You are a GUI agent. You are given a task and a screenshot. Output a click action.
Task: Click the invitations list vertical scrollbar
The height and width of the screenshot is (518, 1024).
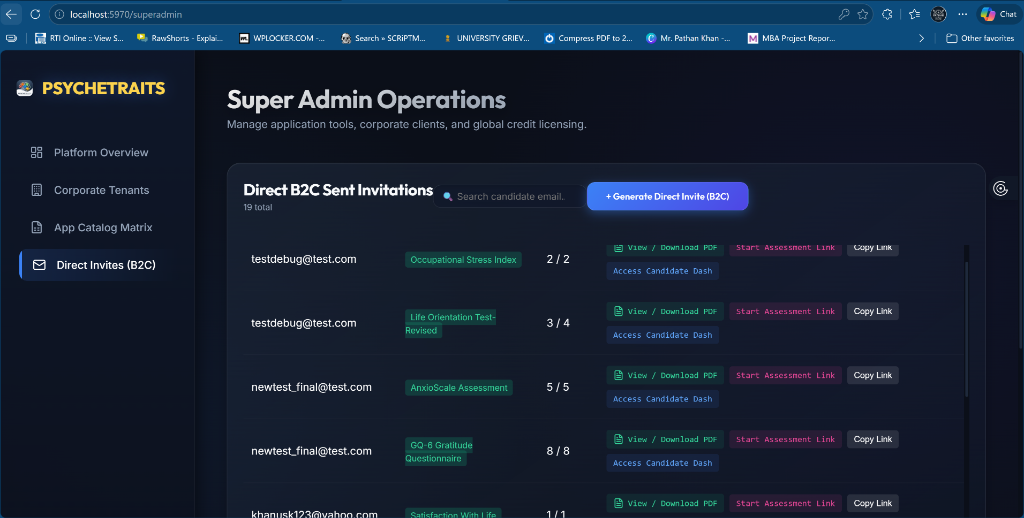click(x=967, y=329)
